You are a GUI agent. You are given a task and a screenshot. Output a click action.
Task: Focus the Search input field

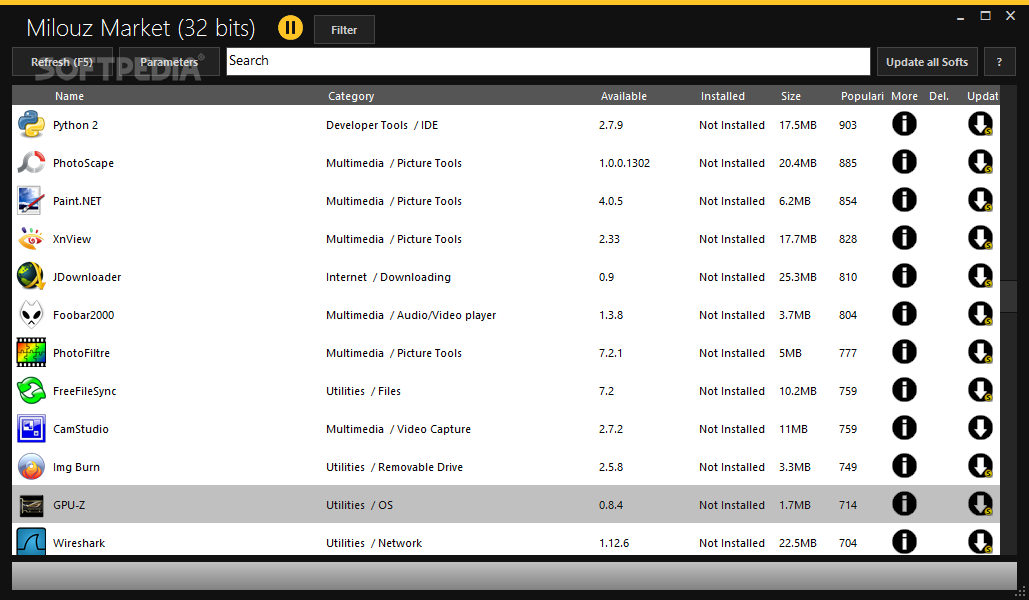[548, 61]
